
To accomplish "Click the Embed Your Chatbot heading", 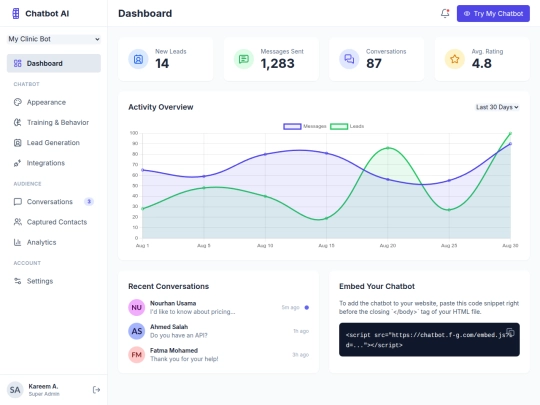I will click(x=377, y=287).
